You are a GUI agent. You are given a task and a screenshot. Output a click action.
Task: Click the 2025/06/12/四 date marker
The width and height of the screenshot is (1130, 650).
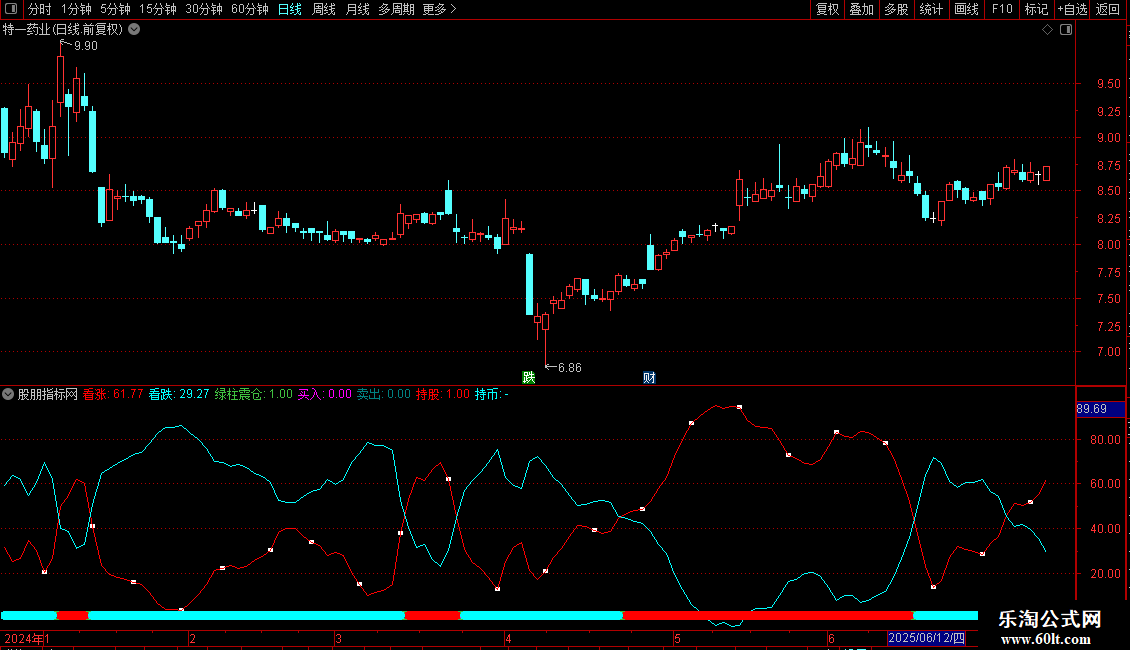[926, 638]
